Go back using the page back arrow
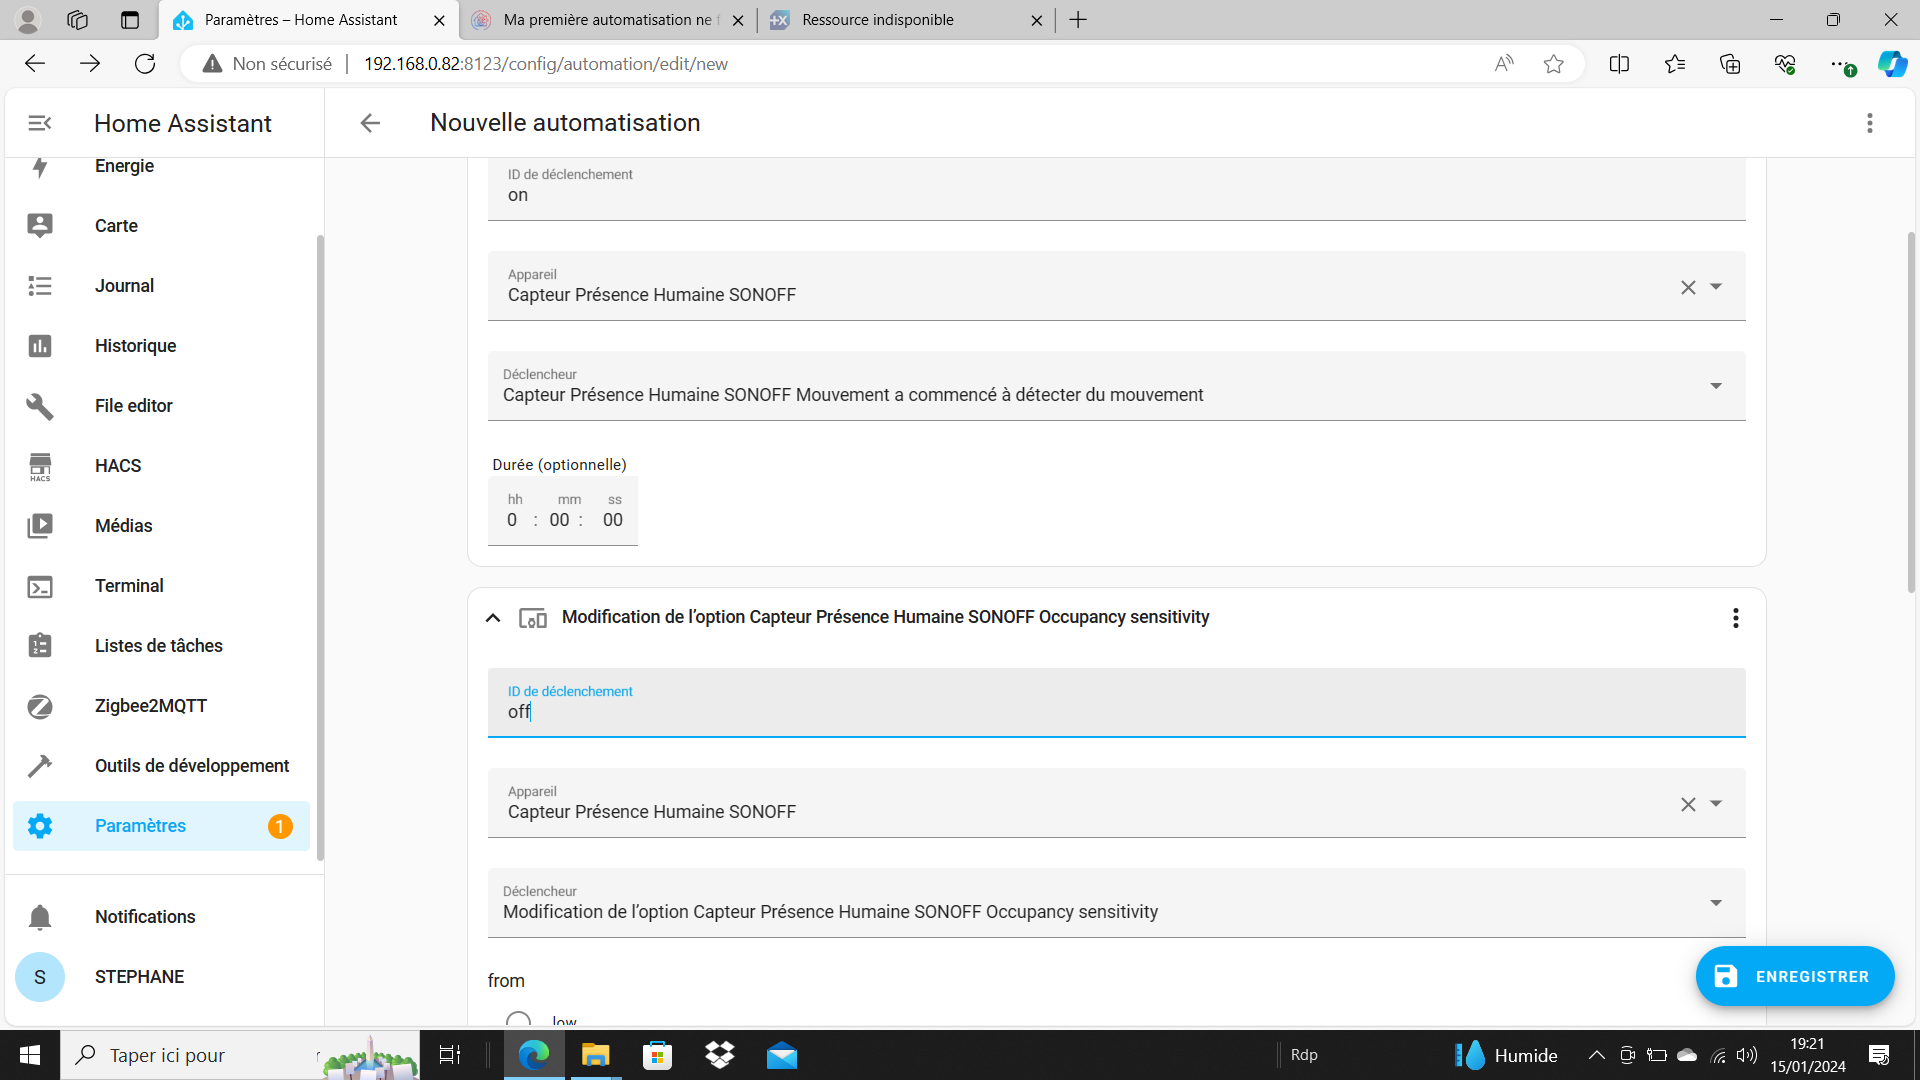 click(x=370, y=123)
